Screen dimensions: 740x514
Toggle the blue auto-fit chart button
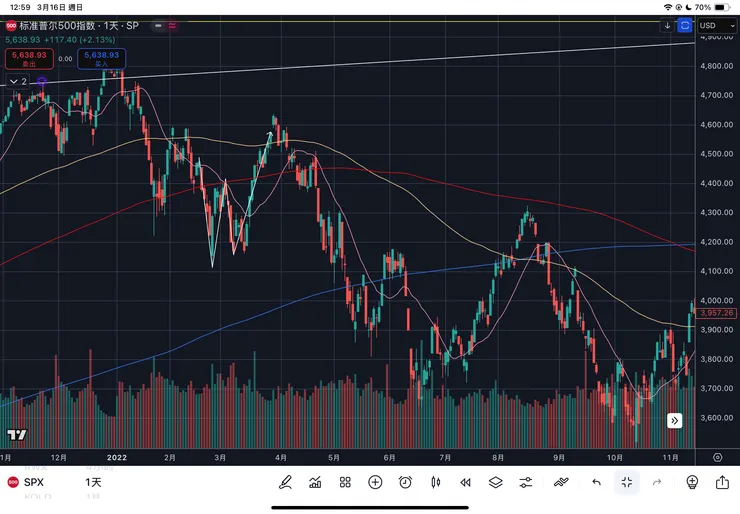coord(685,25)
